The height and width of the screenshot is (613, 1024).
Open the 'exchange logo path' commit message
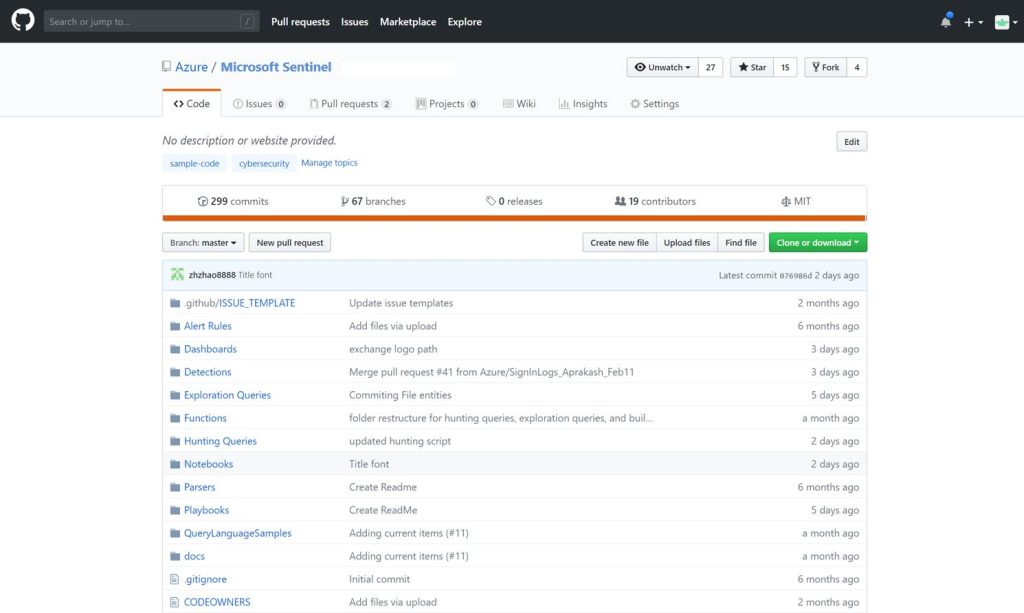393,349
